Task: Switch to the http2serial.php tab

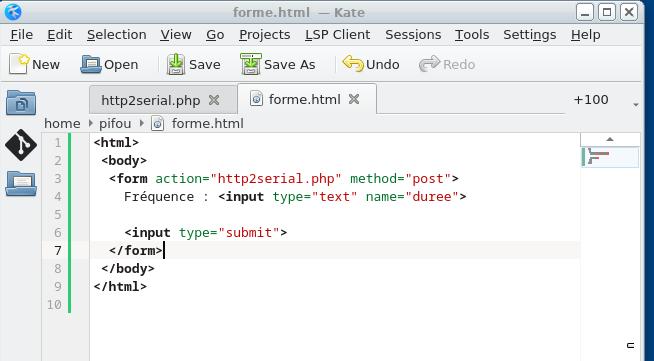Action: pos(163,100)
